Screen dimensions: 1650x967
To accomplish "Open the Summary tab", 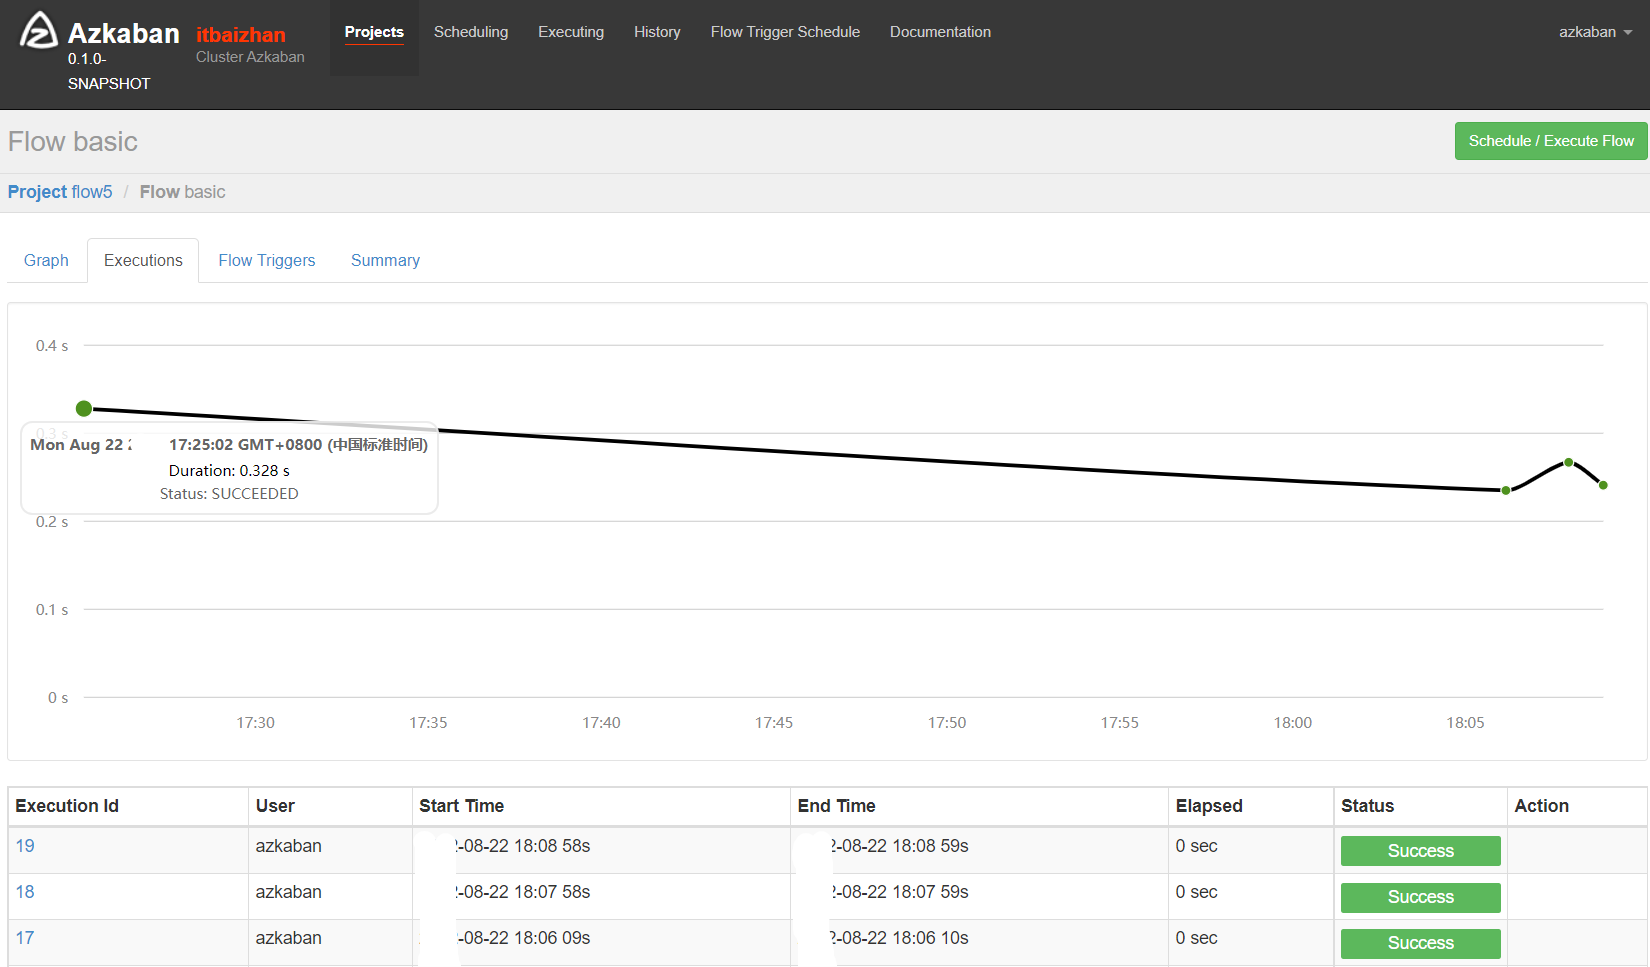I will pyautogui.click(x=385, y=260).
